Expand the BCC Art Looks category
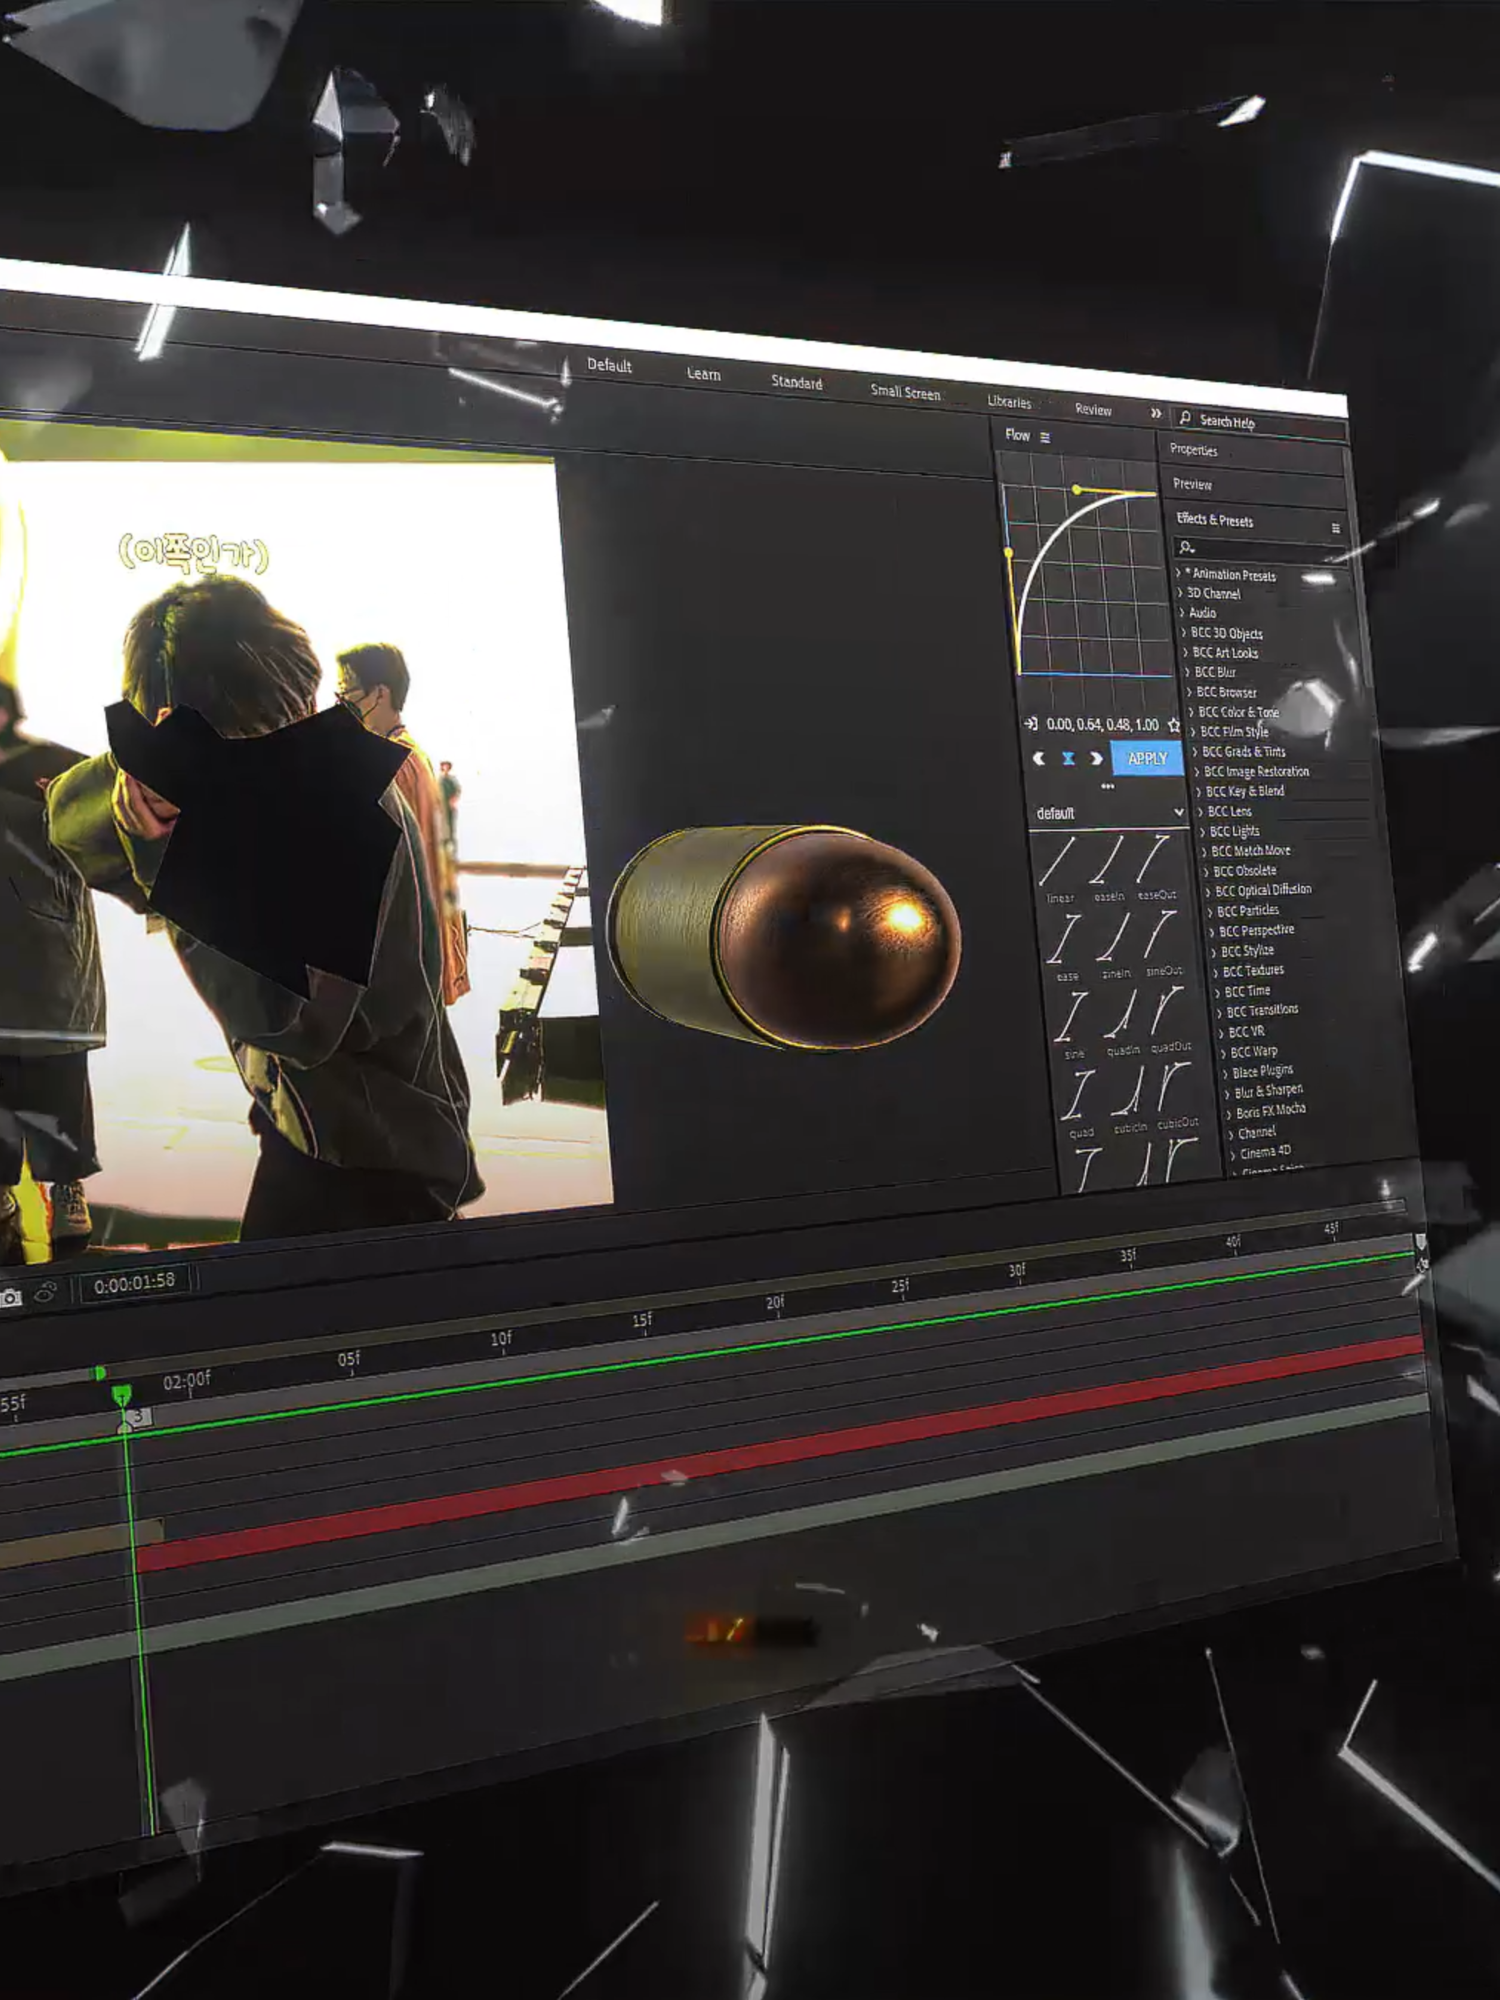The image size is (1500, 2000). (1186, 652)
